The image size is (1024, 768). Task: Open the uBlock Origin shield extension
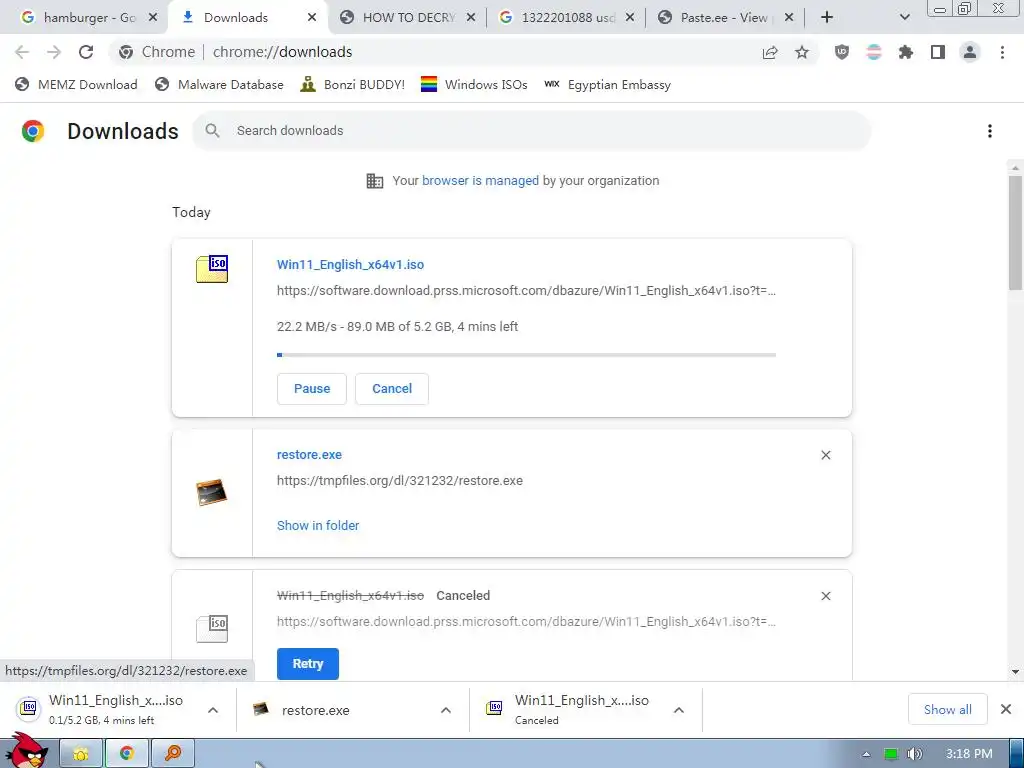[x=842, y=52]
